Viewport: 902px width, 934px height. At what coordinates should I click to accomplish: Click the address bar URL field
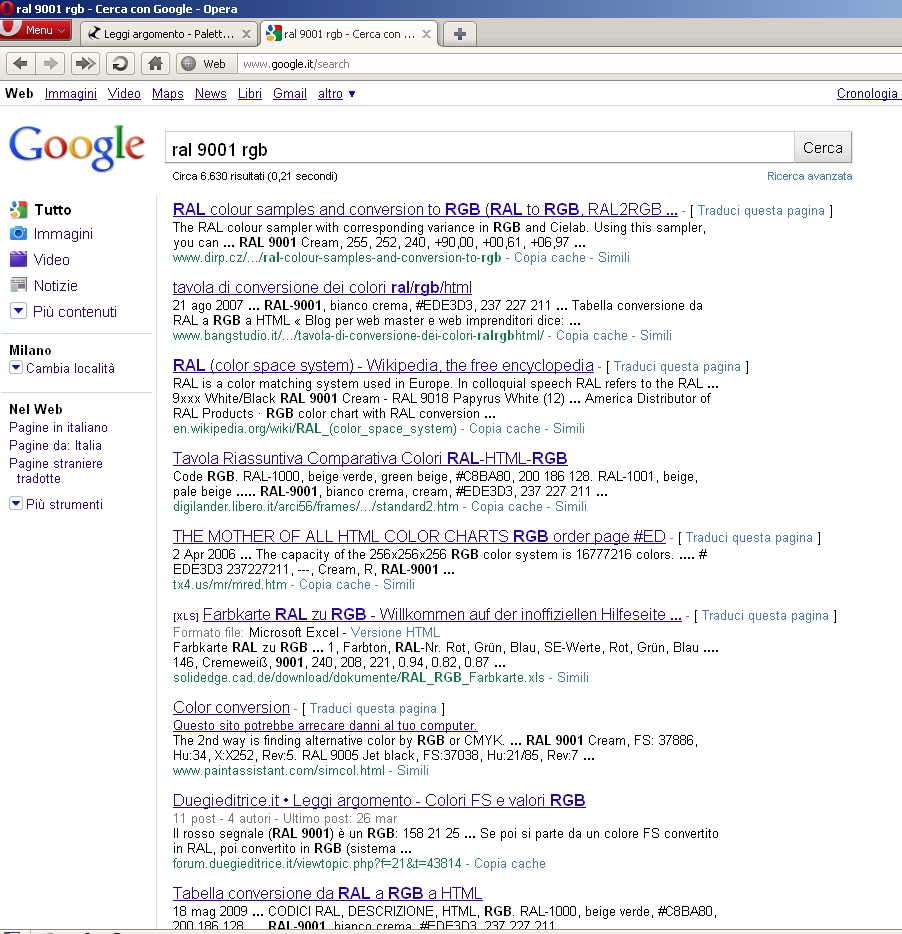[569, 64]
